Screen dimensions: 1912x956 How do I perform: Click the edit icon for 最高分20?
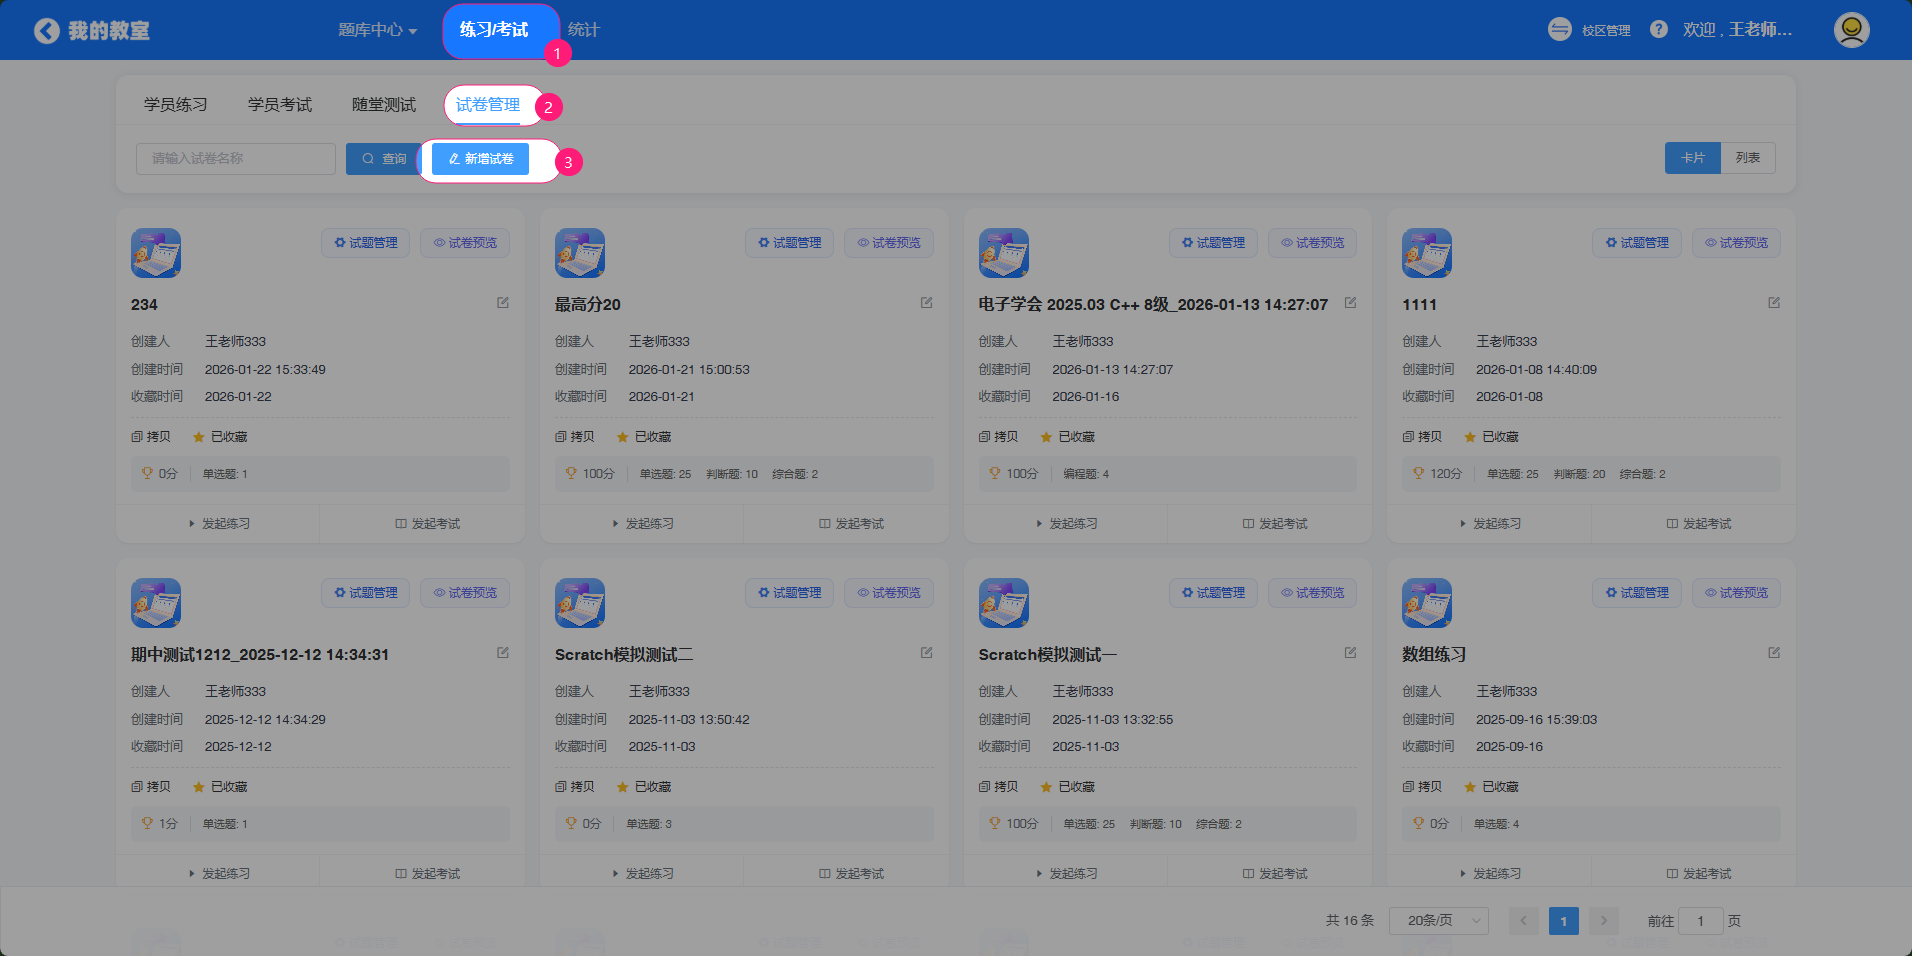click(x=927, y=303)
